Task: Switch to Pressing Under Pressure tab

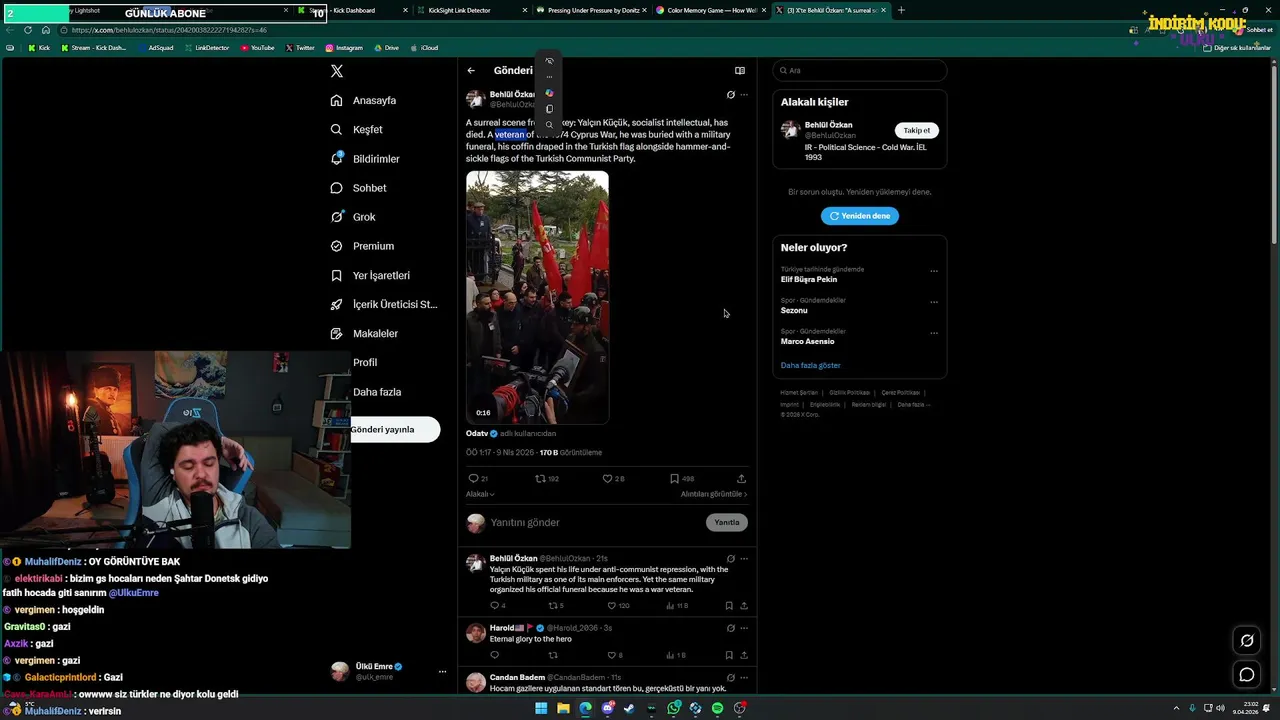Action: coord(591,10)
